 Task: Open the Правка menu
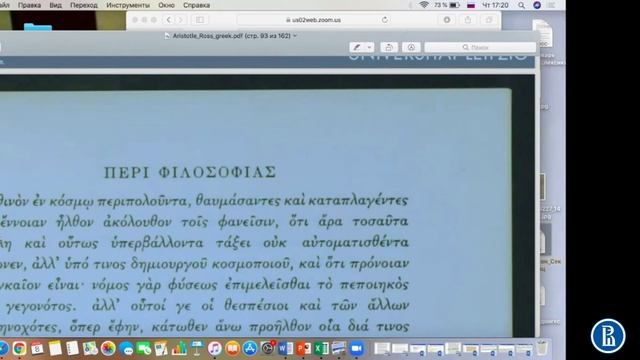(x=29, y=5)
